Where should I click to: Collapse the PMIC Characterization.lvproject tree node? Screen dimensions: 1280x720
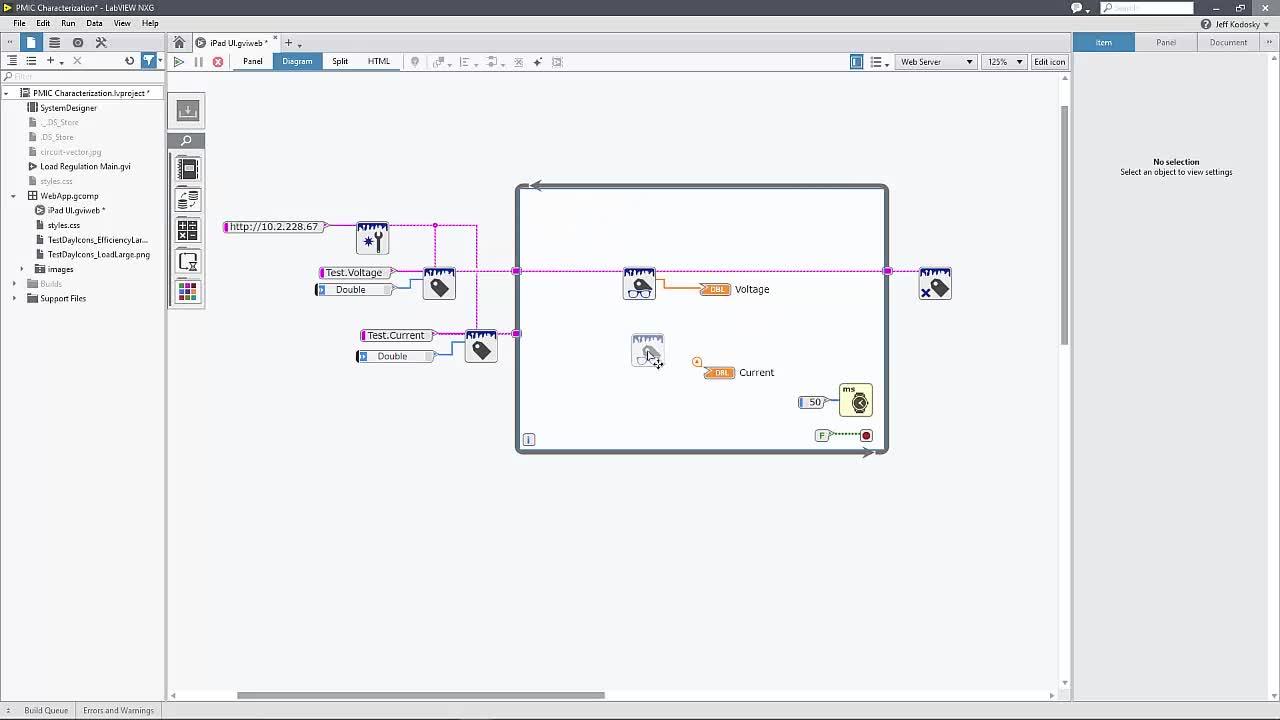(7, 92)
